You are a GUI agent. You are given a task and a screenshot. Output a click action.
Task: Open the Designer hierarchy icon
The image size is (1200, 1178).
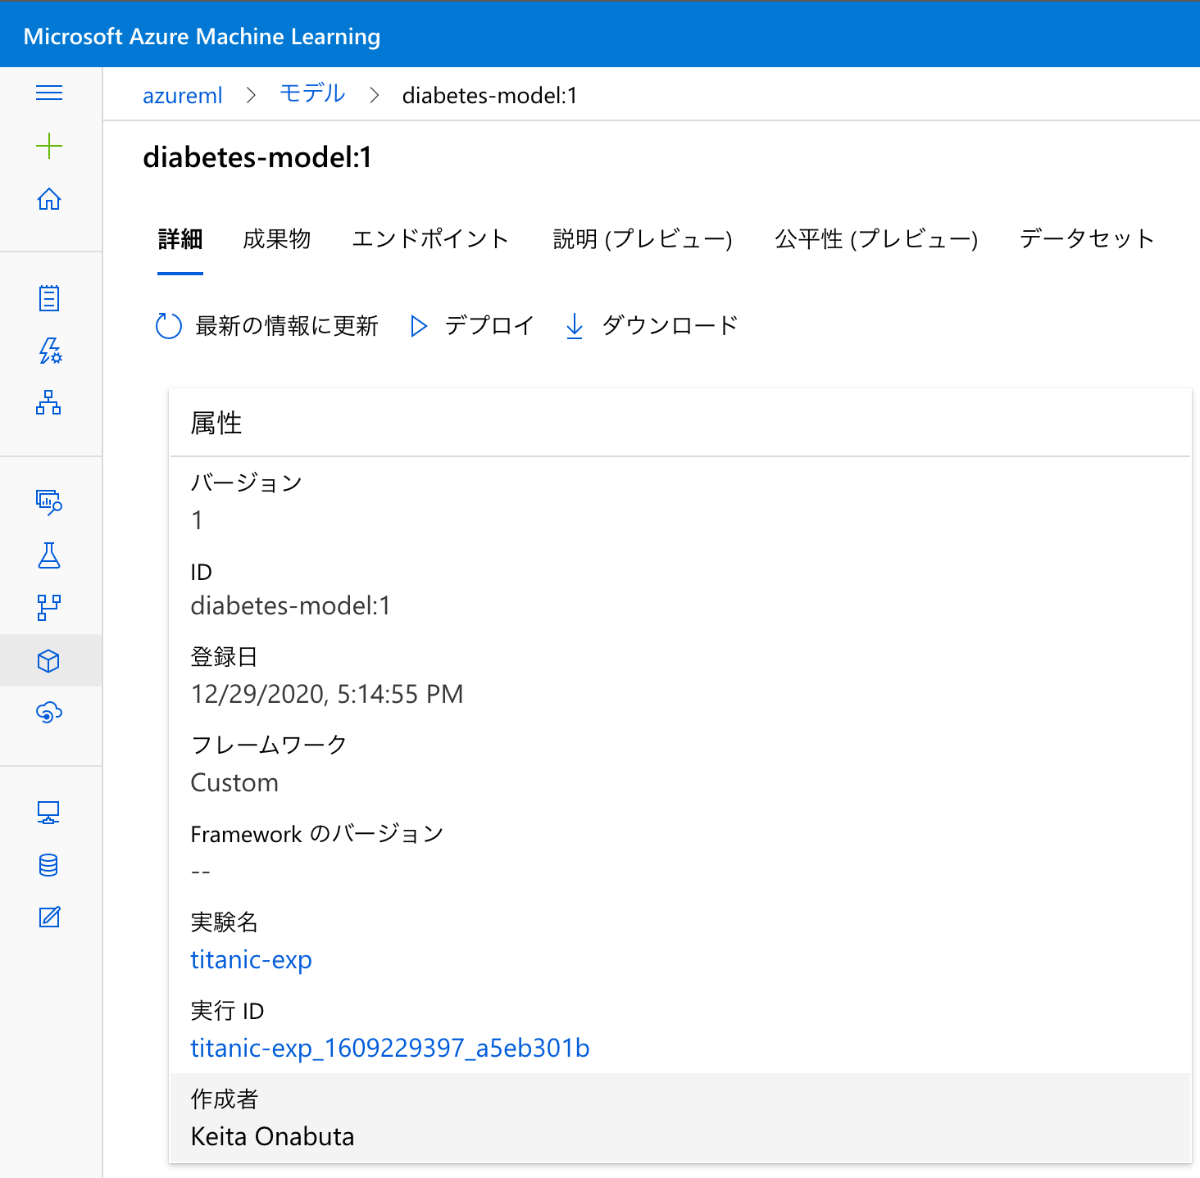coord(49,403)
